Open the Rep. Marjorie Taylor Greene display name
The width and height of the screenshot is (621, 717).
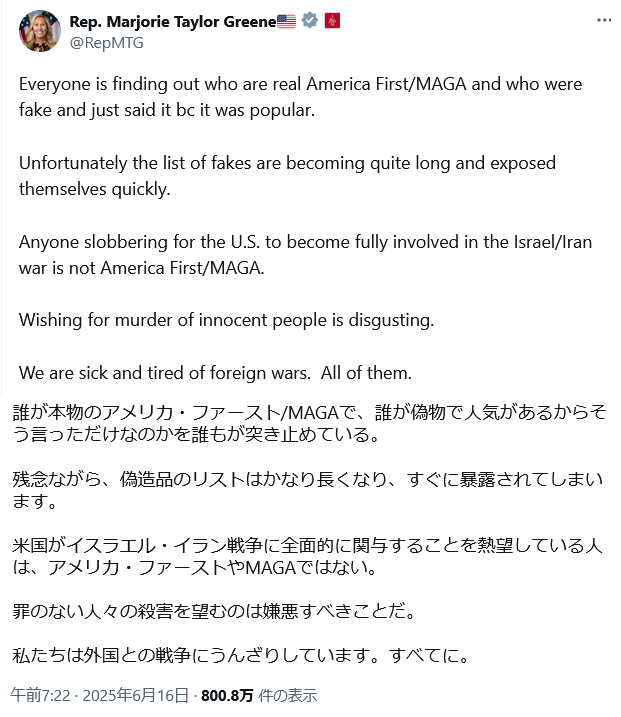coord(173,21)
